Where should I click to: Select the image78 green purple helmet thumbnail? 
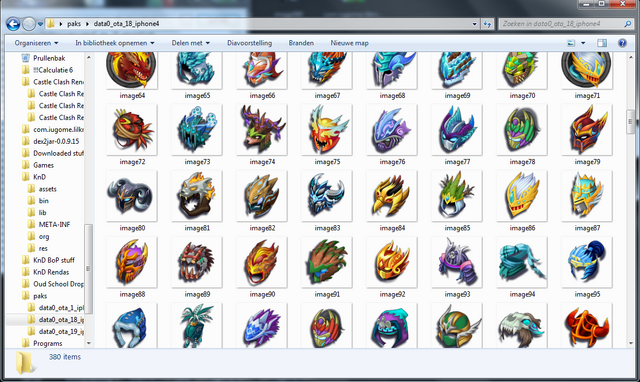coord(522,130)
